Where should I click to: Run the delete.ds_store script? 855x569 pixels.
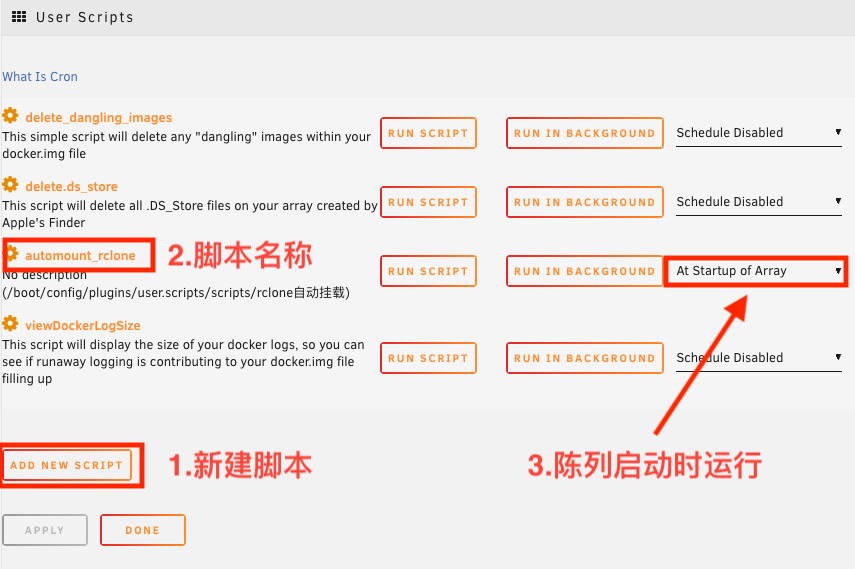pyautogui.click(x=428, y=202)
